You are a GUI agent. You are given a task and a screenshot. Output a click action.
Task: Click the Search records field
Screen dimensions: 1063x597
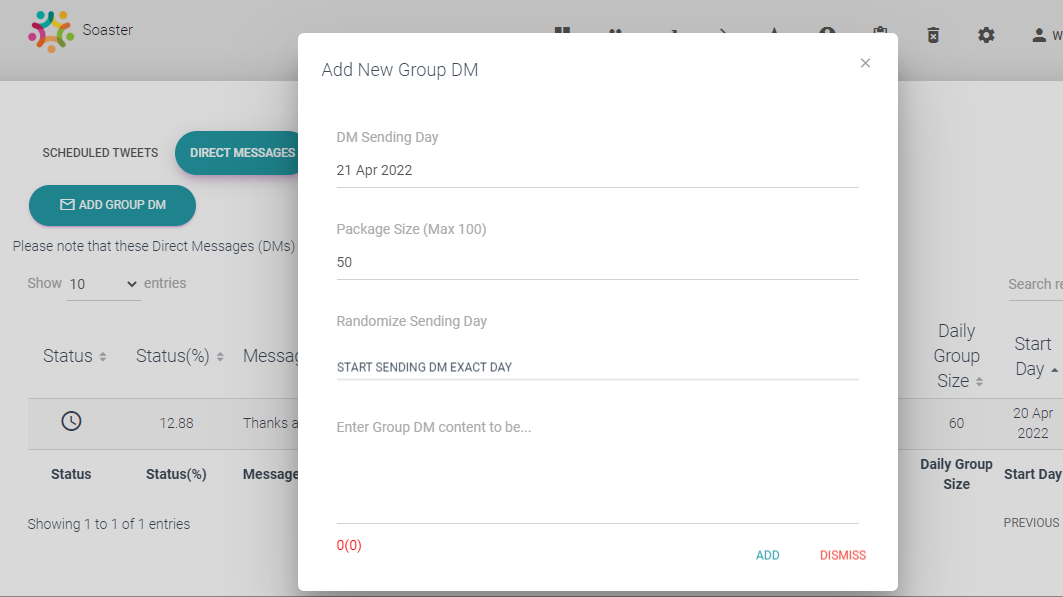[1035, 285]
